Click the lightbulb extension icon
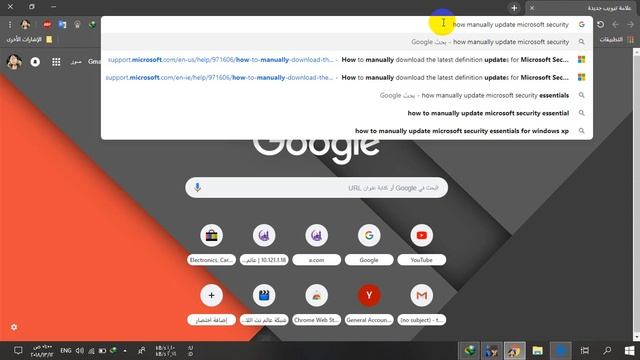 pyautogui.click(x=77, y=24)
